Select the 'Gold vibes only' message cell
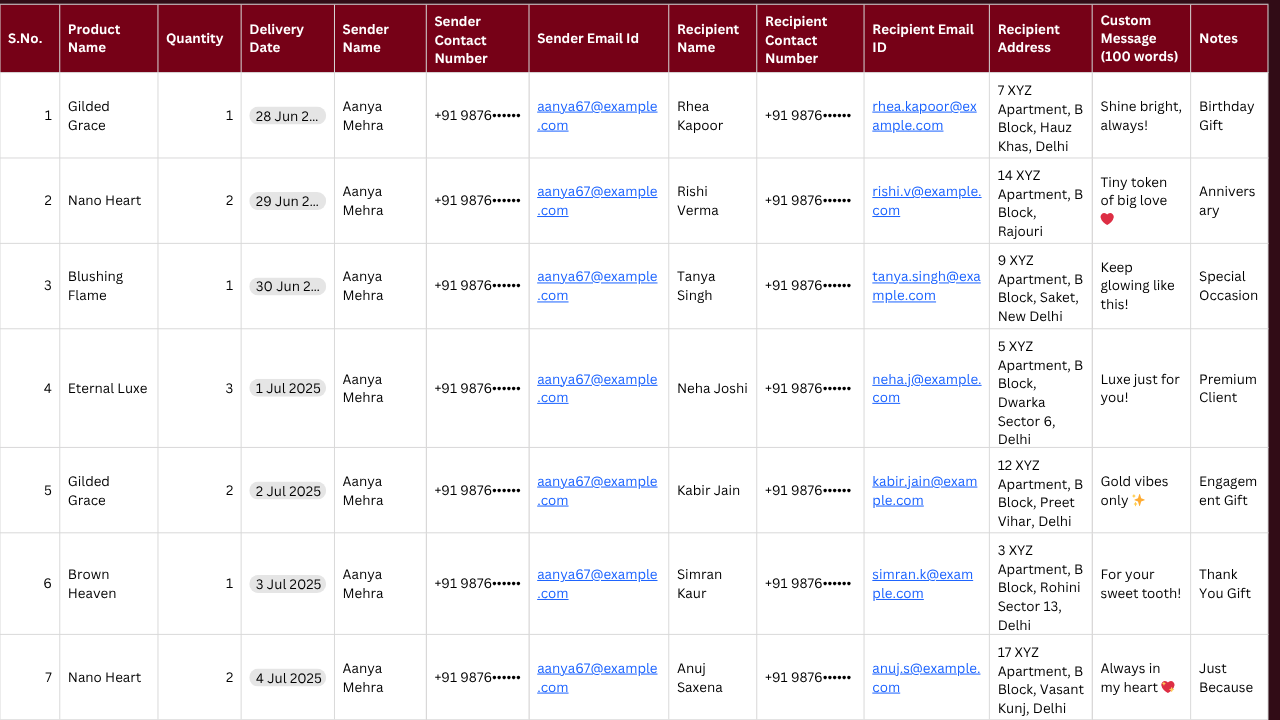The height and width of the screenshot is (720, 1280). pyautogui.click(x=1141, y=490)
